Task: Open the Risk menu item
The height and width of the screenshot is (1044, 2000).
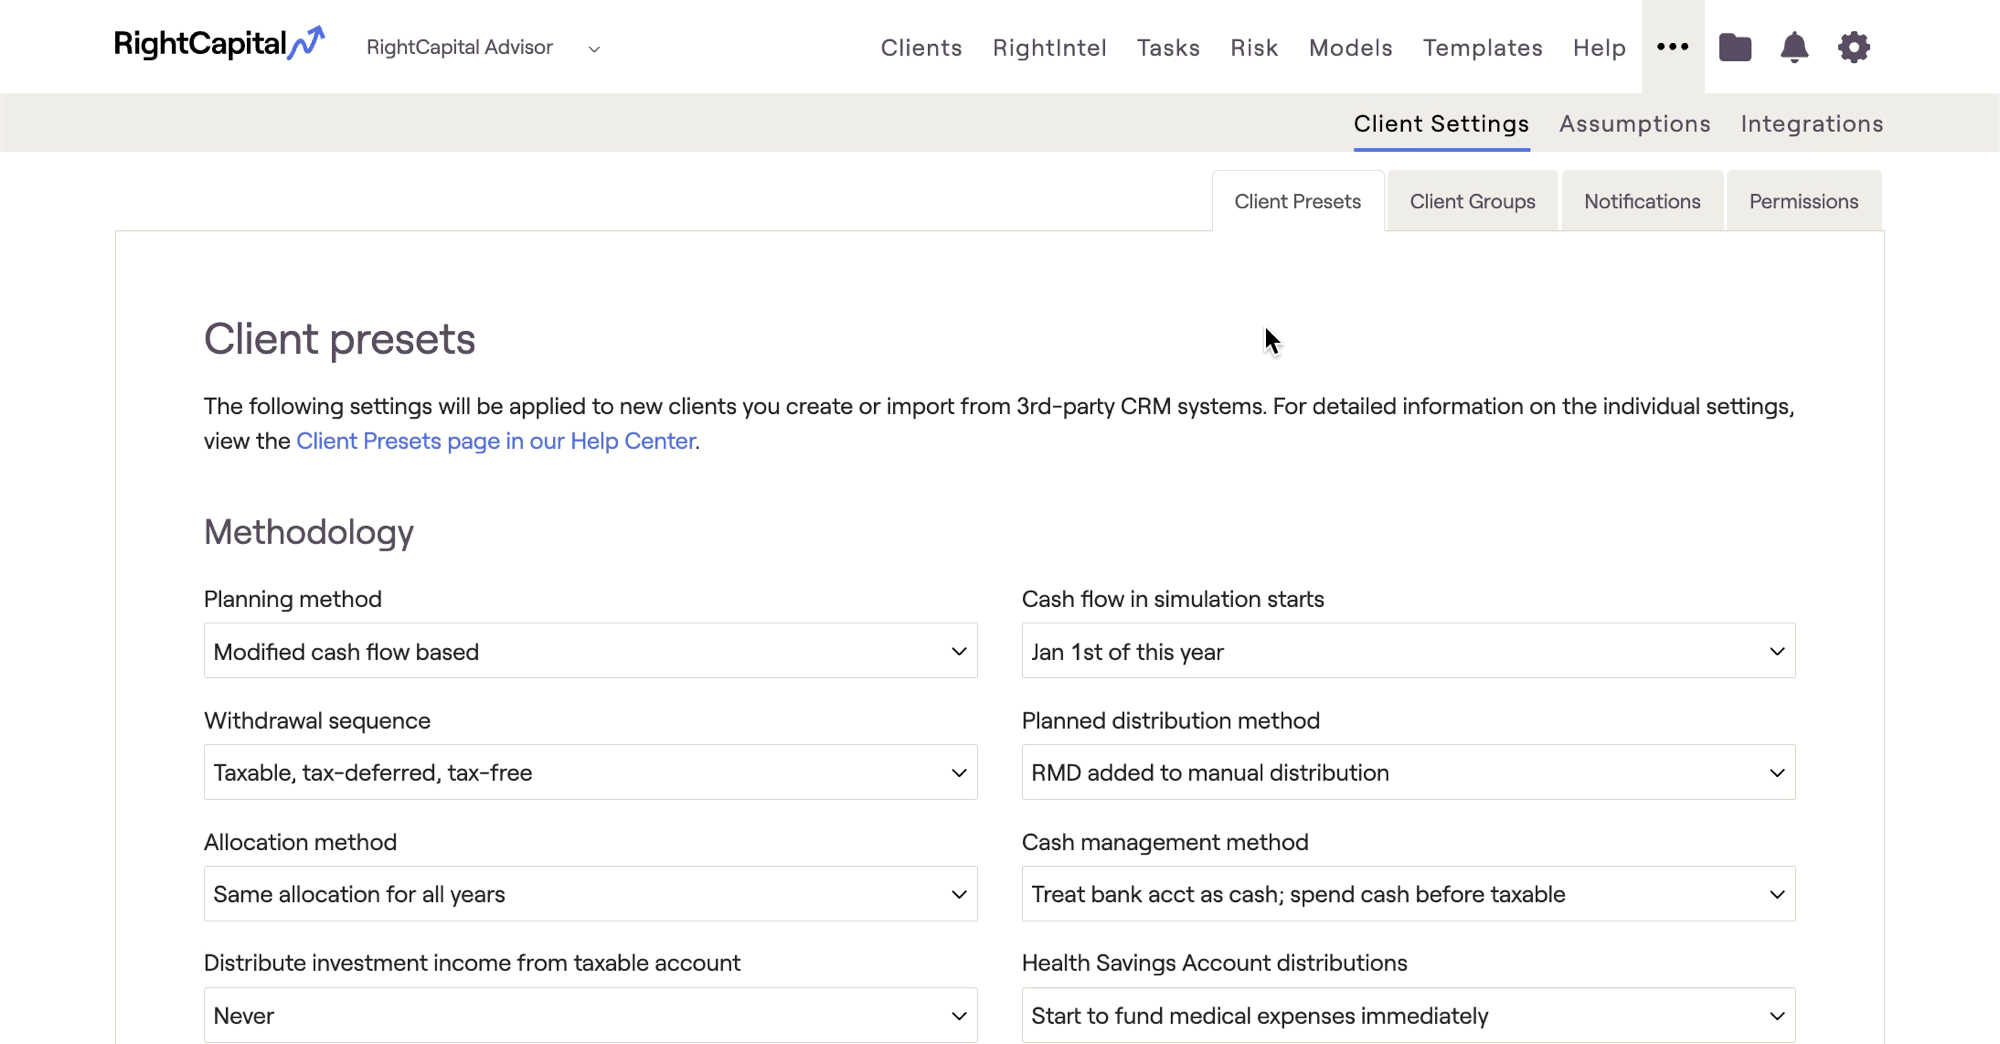Action: [1254, 48]
